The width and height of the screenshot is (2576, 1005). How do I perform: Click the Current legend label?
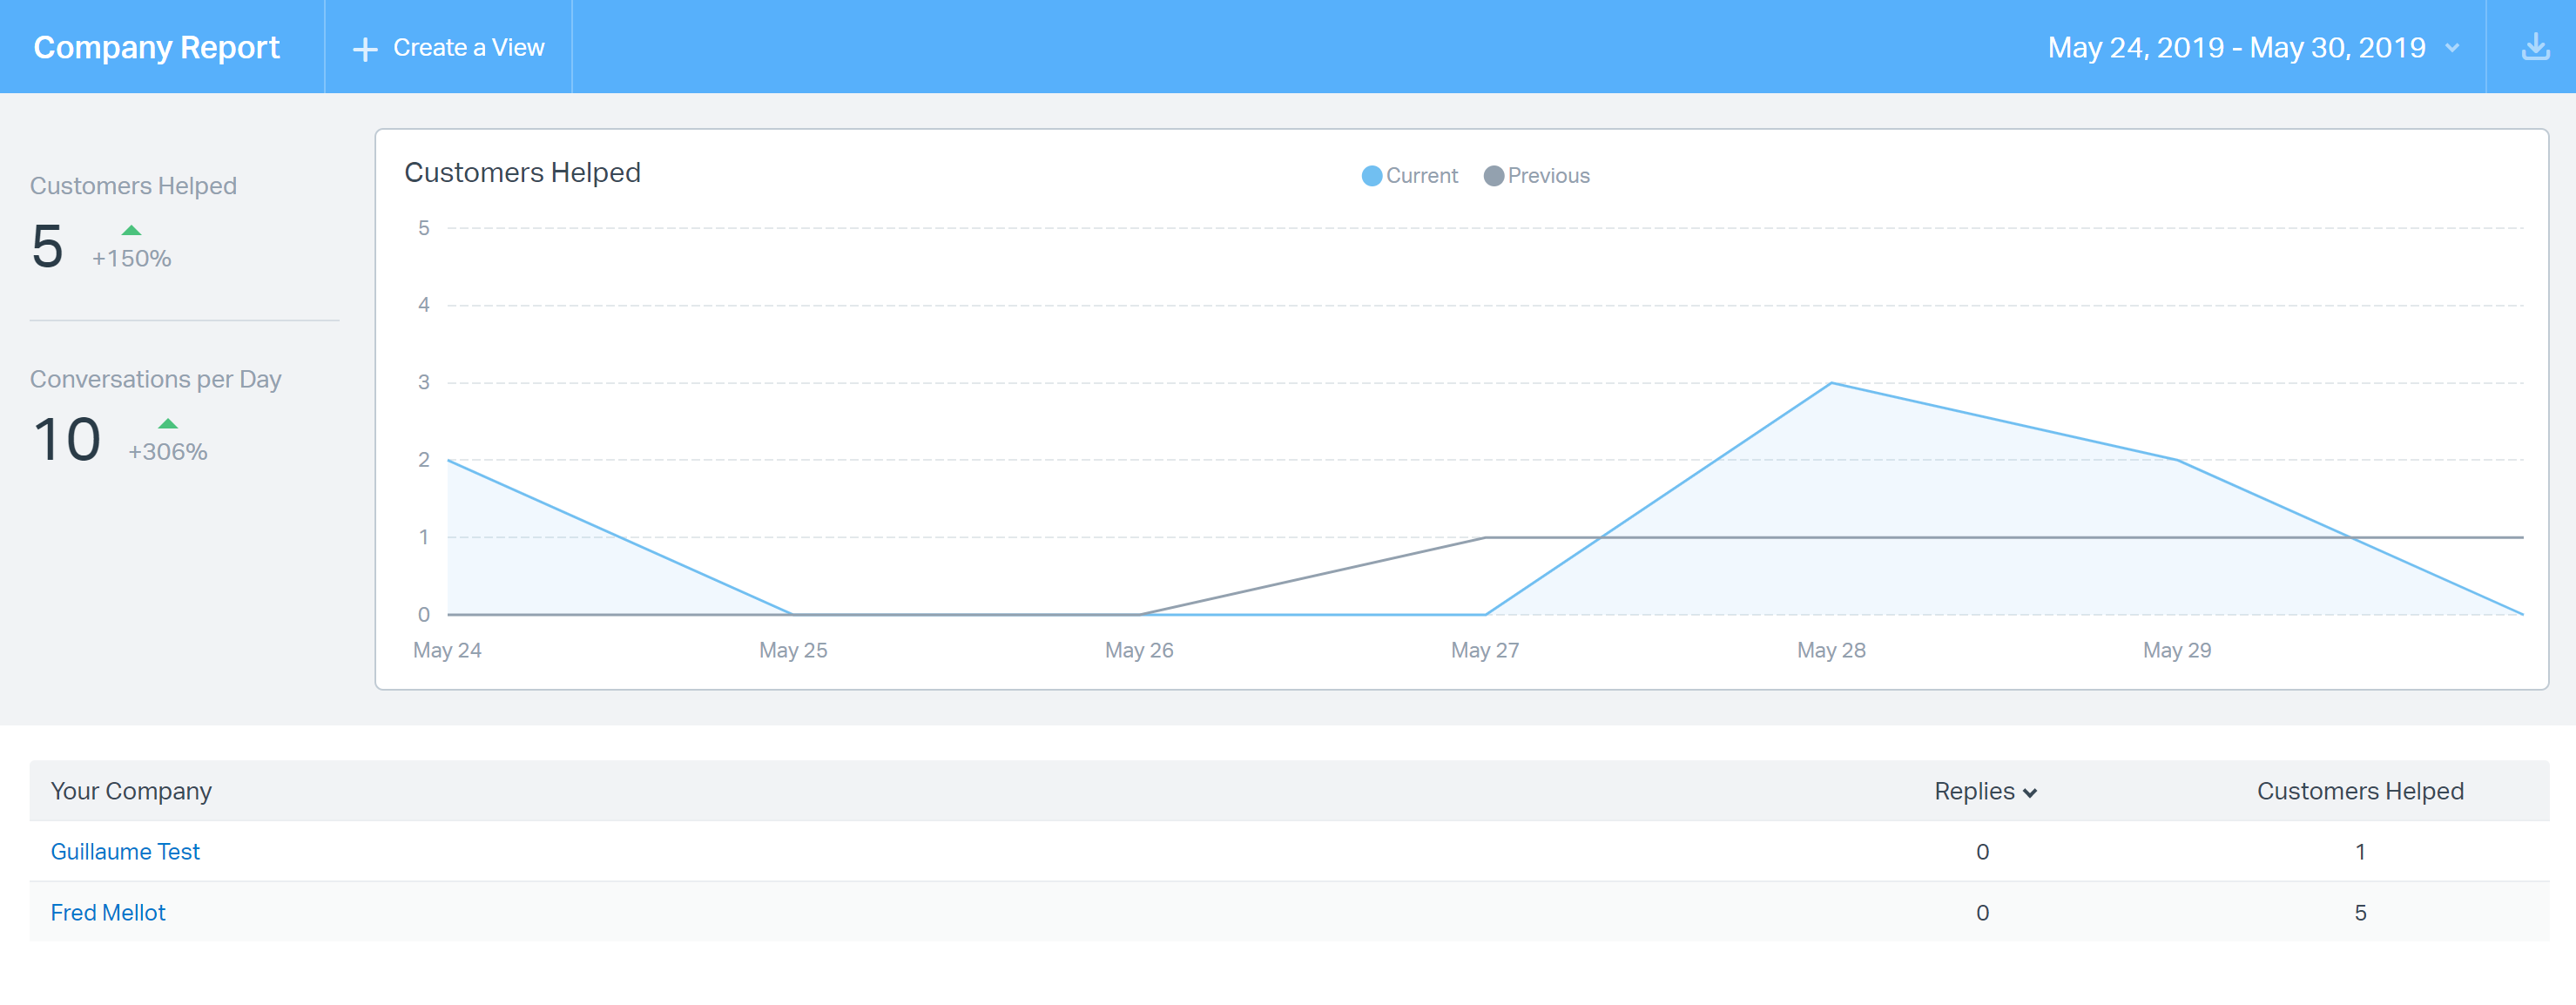[x=1421, y=176]
